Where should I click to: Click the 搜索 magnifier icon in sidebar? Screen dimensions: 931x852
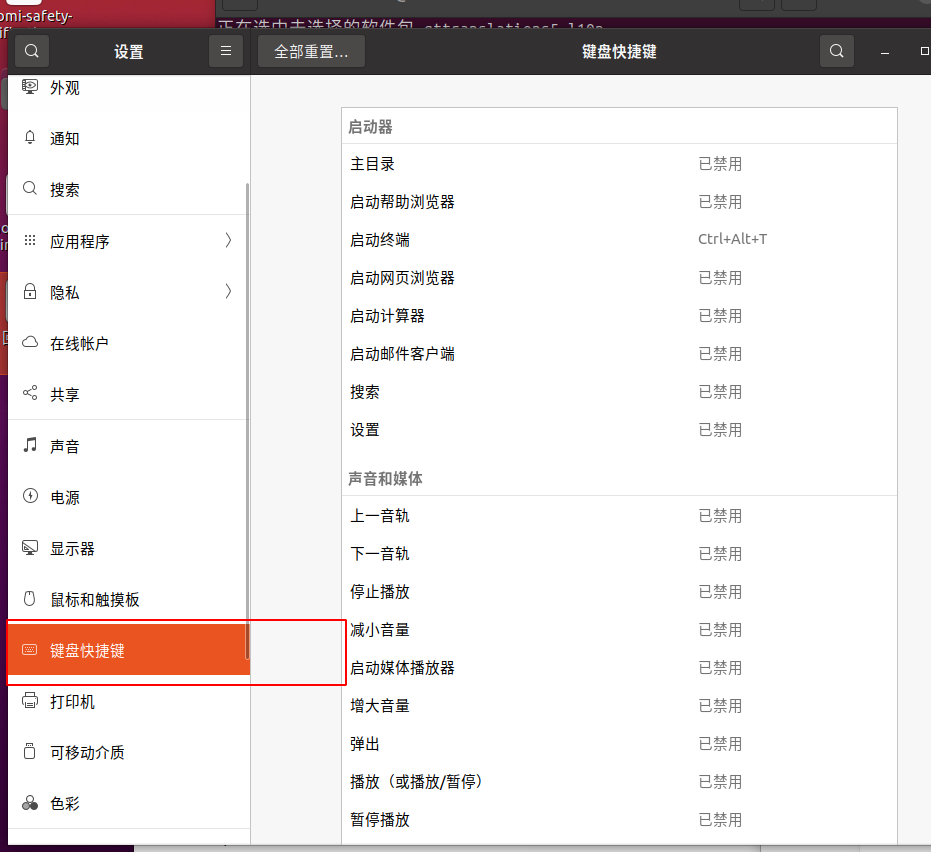(30, 189)
